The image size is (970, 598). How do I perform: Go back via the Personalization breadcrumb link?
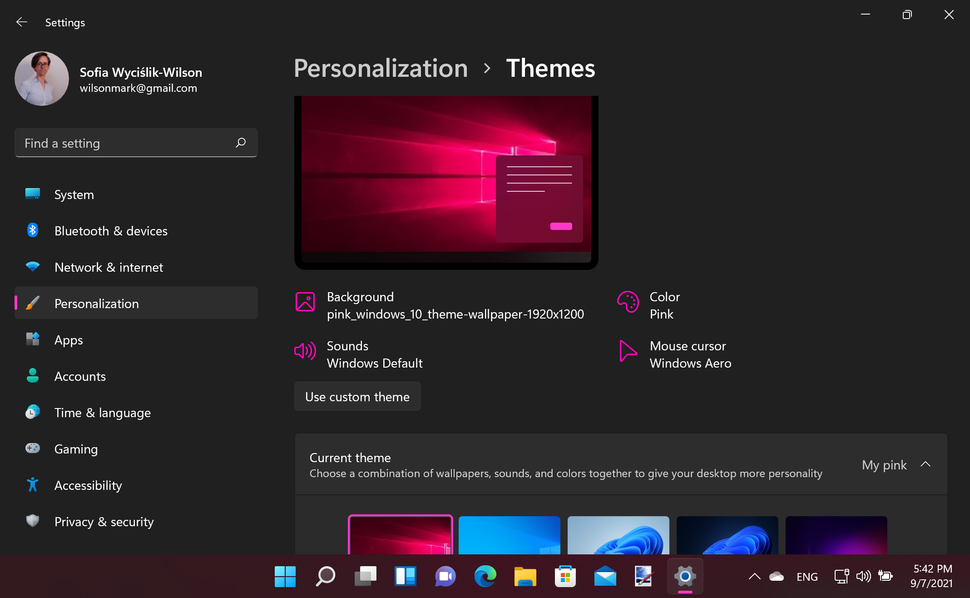coord(380,68)
